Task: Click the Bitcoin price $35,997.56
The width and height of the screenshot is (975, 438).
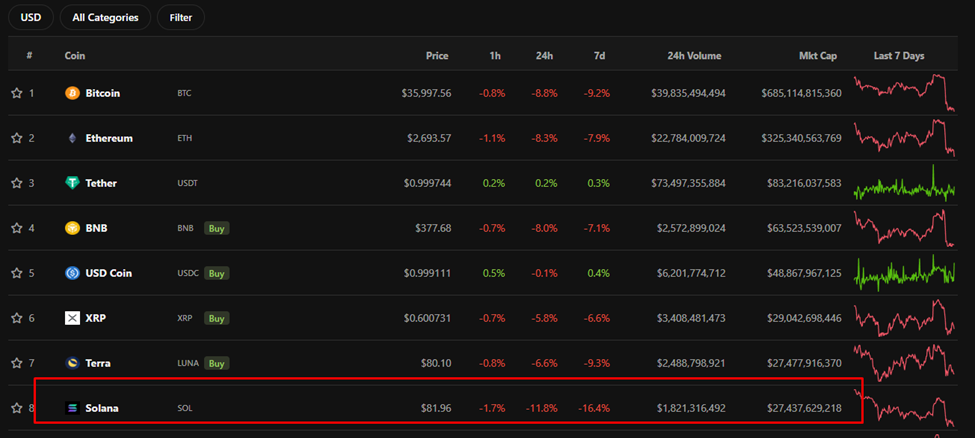Action: (426, 93)
